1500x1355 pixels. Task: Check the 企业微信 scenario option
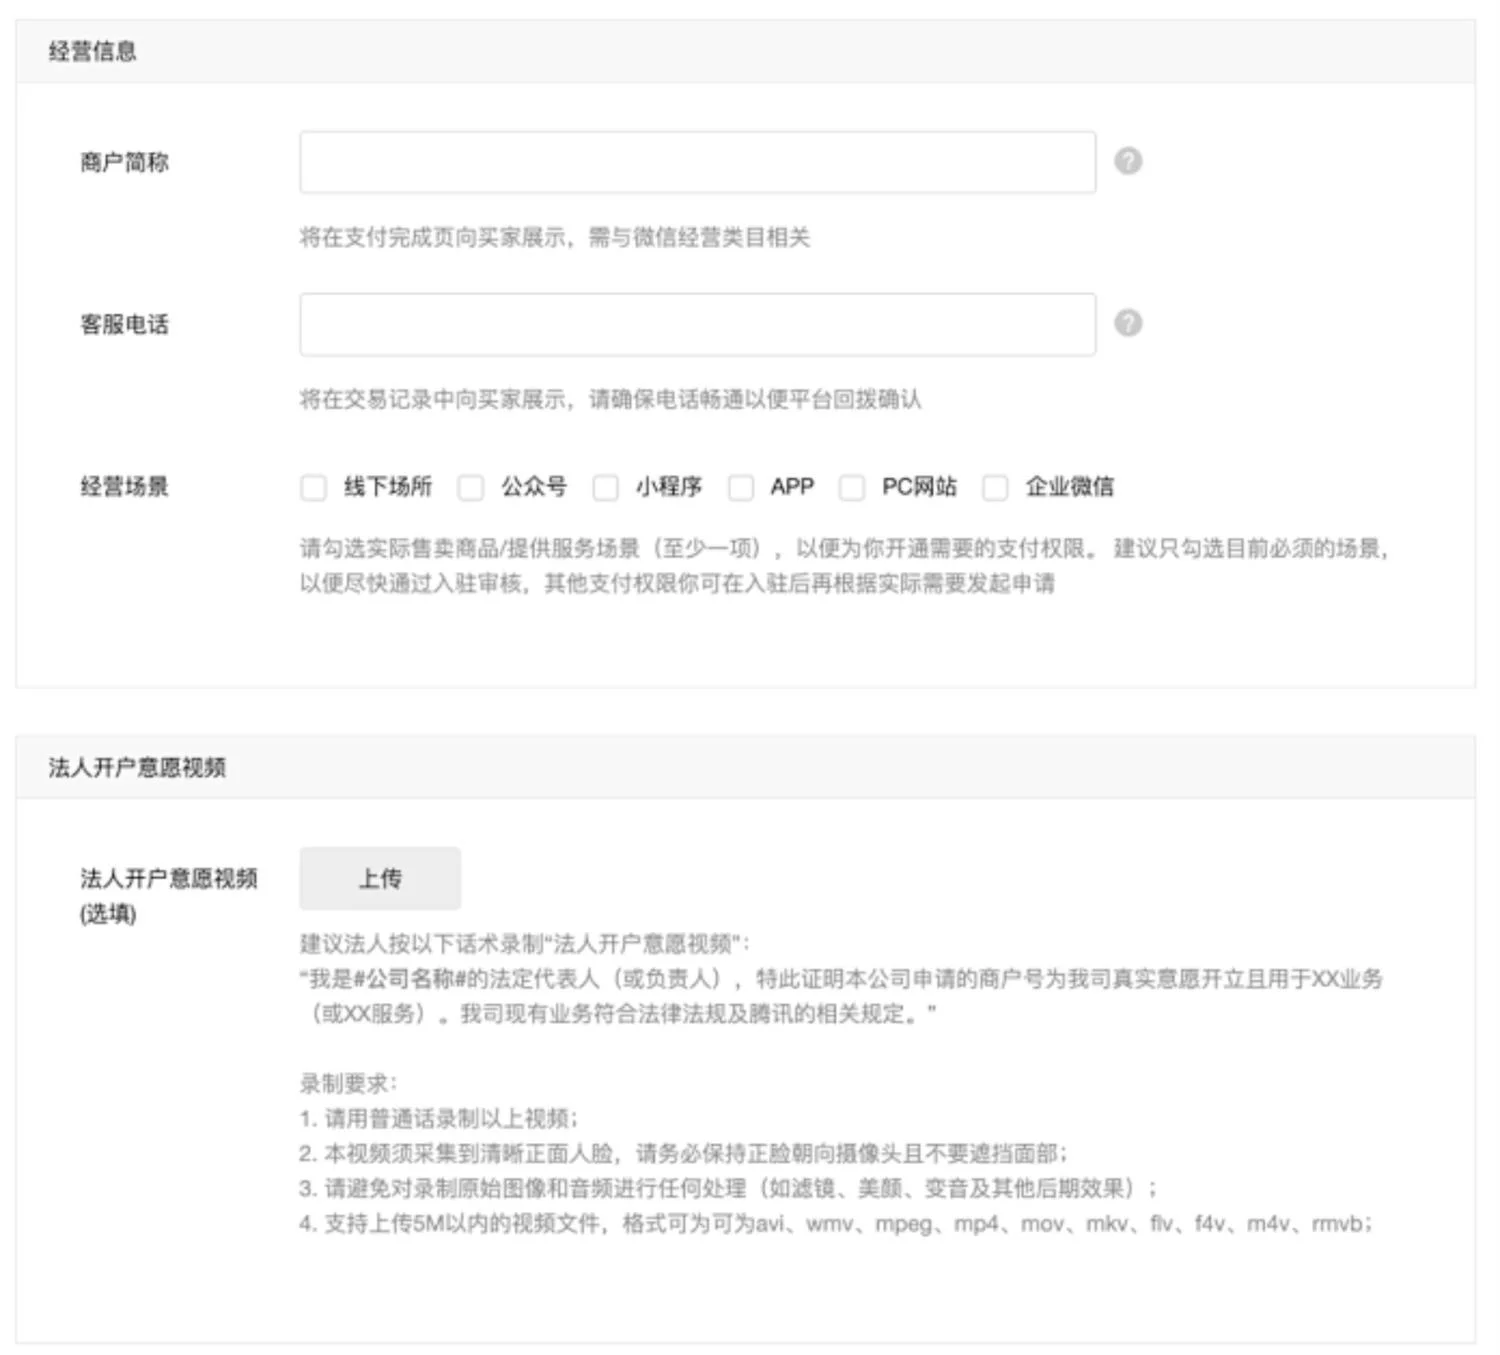click(x=994, y=488)
